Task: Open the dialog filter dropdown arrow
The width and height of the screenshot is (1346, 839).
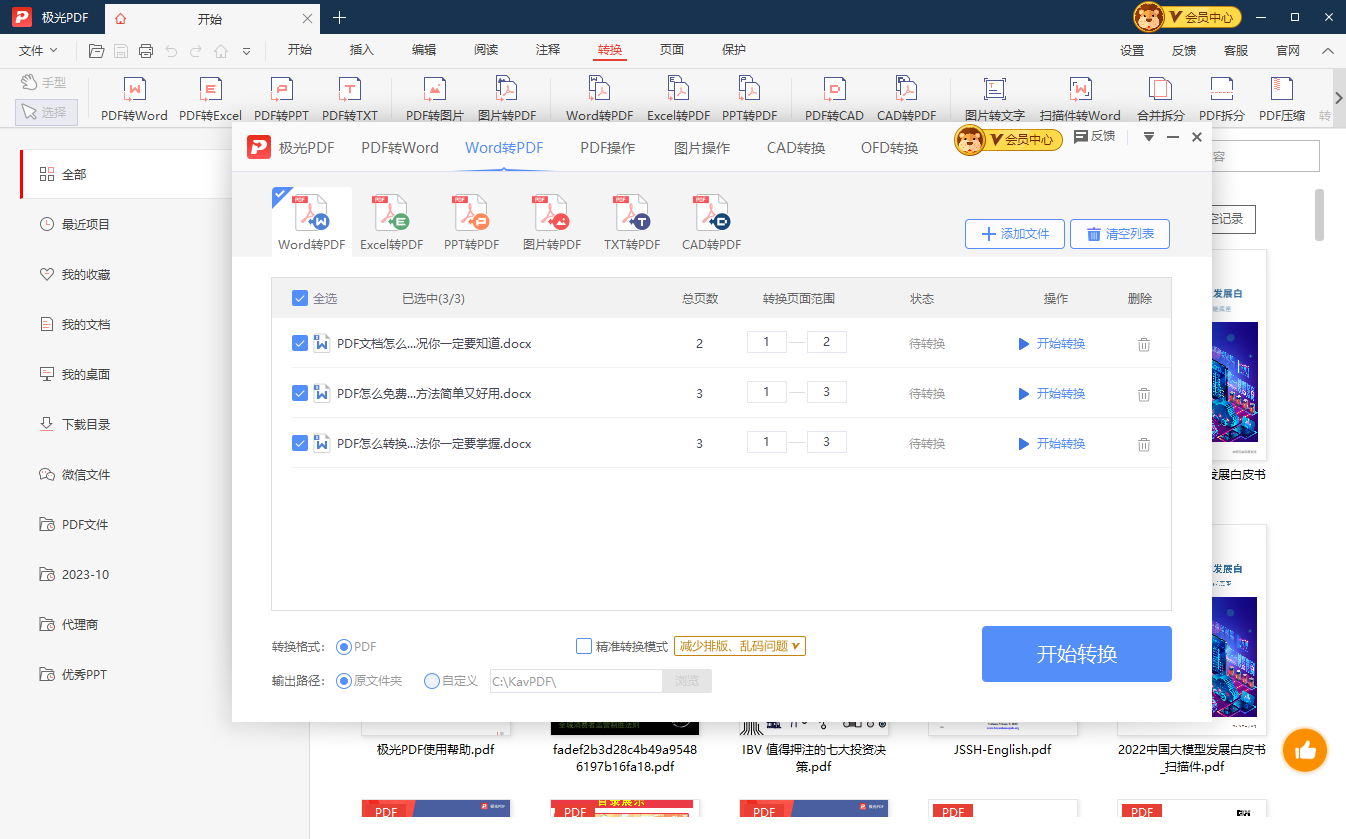Action: point(1147,137)
